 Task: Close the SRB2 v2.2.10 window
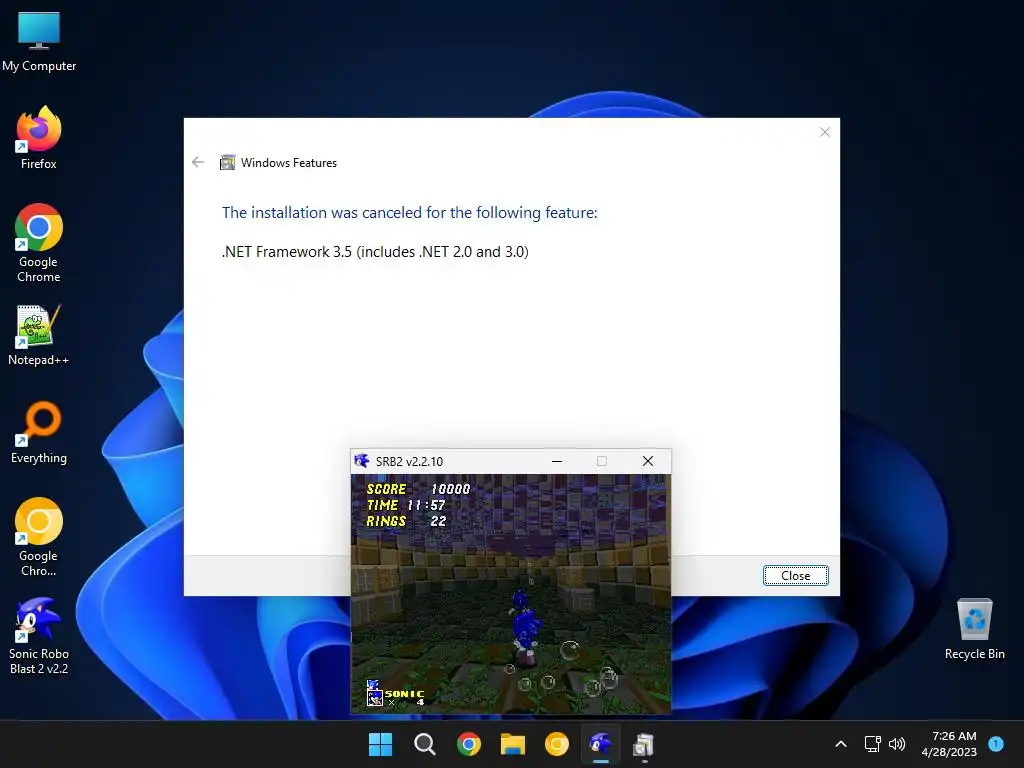tap(648, 461)
